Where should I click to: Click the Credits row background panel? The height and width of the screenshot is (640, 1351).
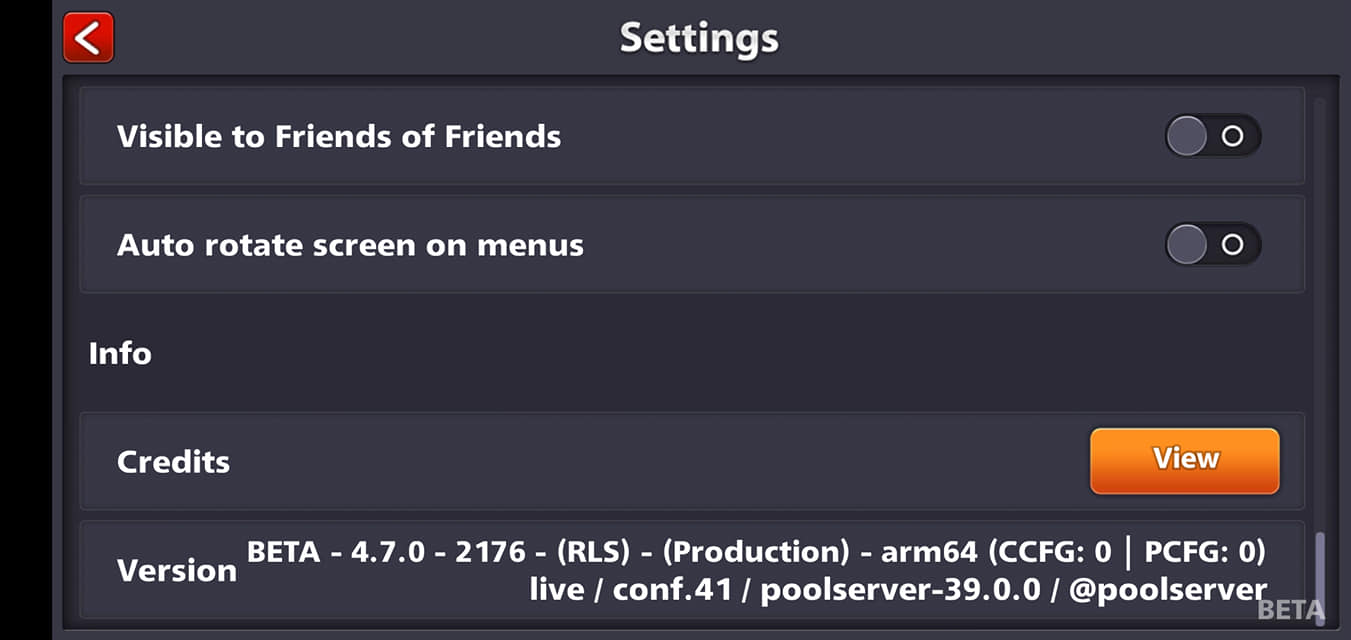tap(692, 461)
